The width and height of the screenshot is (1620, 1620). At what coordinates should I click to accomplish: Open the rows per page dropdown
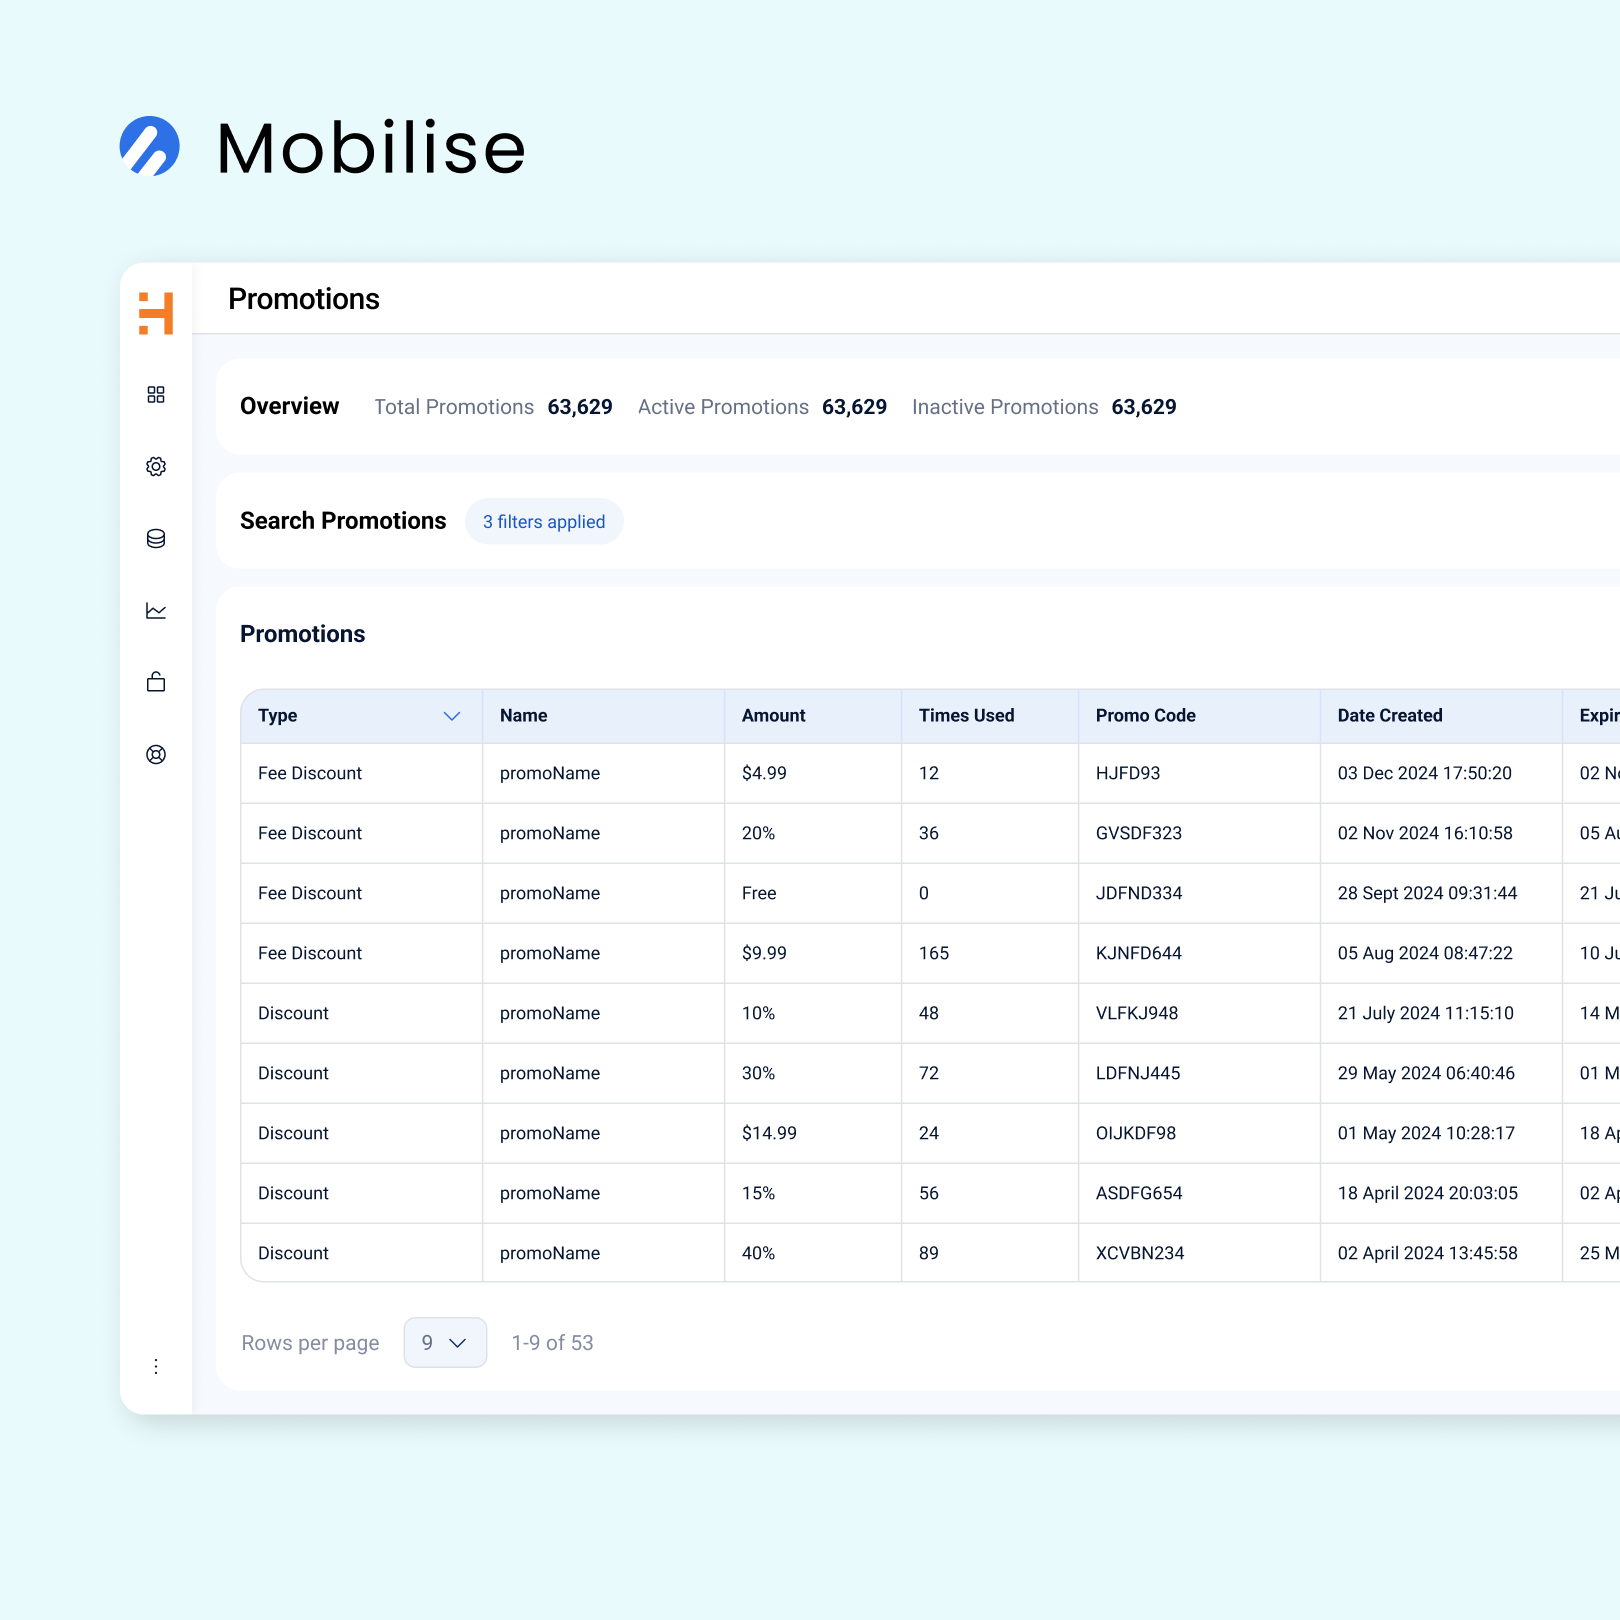(445, 1342)
